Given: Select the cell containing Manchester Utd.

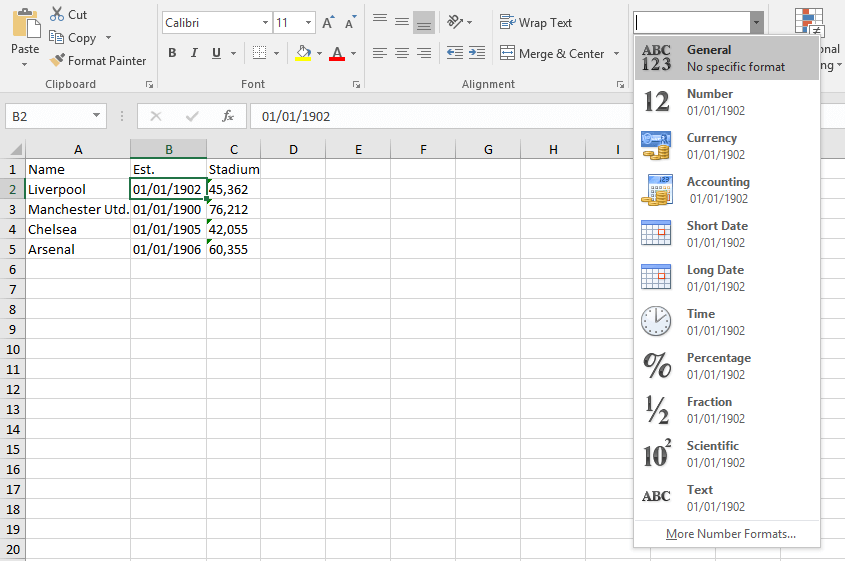Looking at the screenshot, I should pyautogui.click(x=78, y=209).
